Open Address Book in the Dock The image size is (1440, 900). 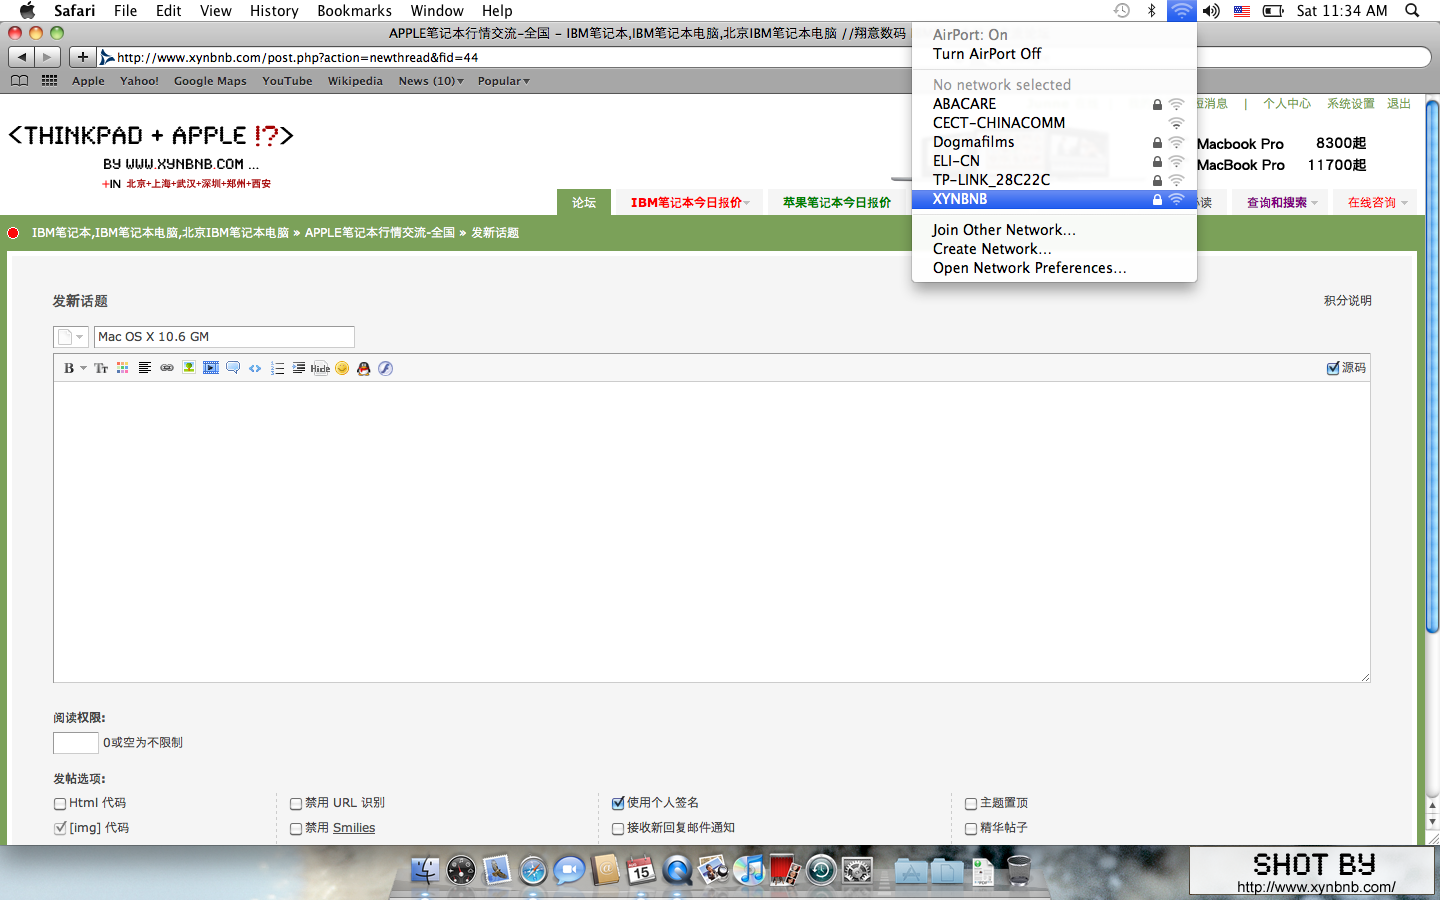(605, 871)
